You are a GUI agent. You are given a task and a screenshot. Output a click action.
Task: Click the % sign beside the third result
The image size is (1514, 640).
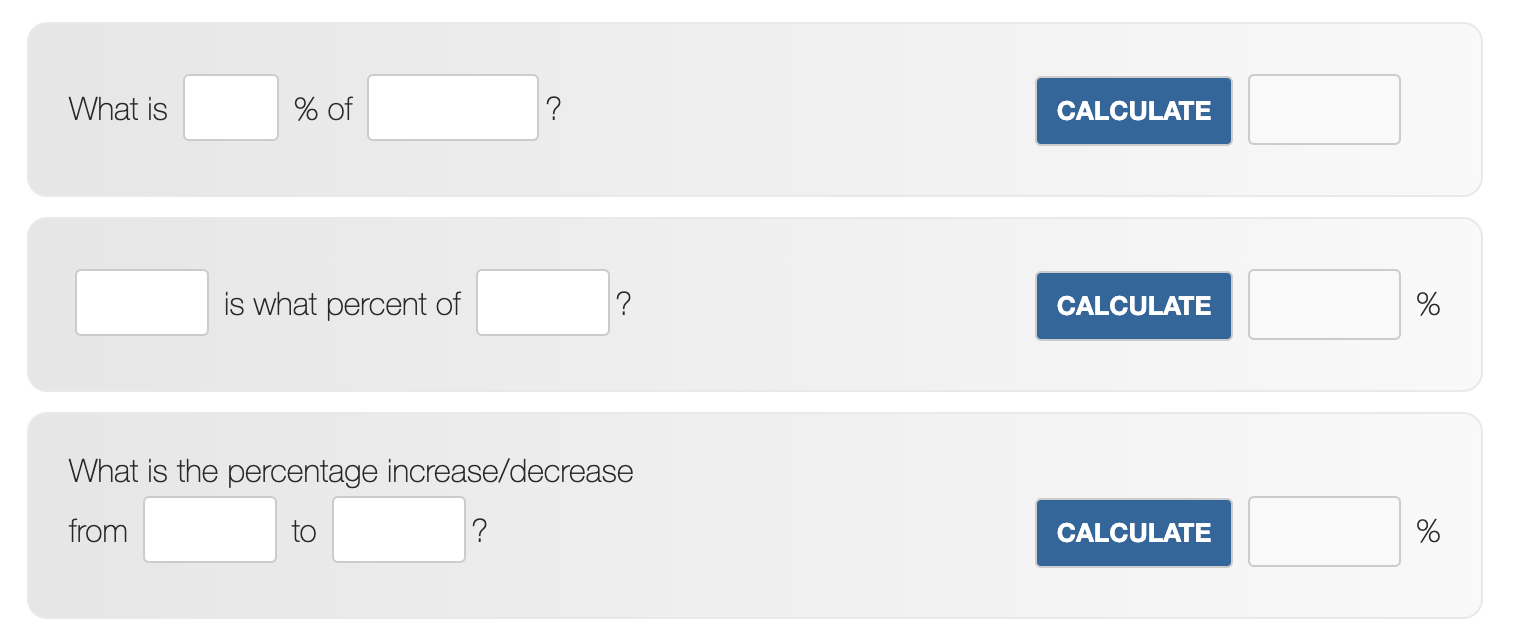coord(1429,532)
